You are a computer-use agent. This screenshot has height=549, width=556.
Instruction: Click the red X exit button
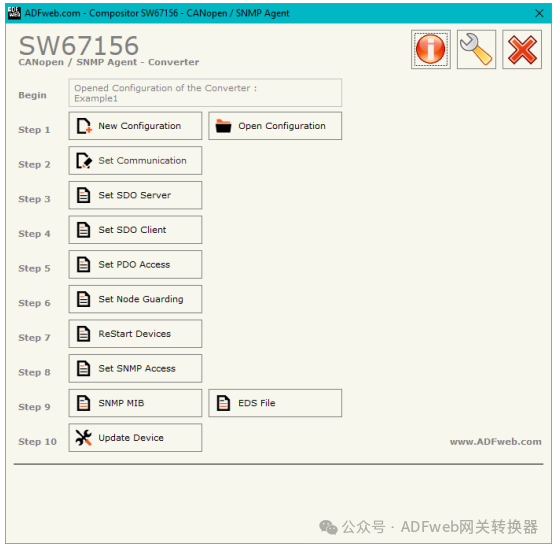point(522,49)
